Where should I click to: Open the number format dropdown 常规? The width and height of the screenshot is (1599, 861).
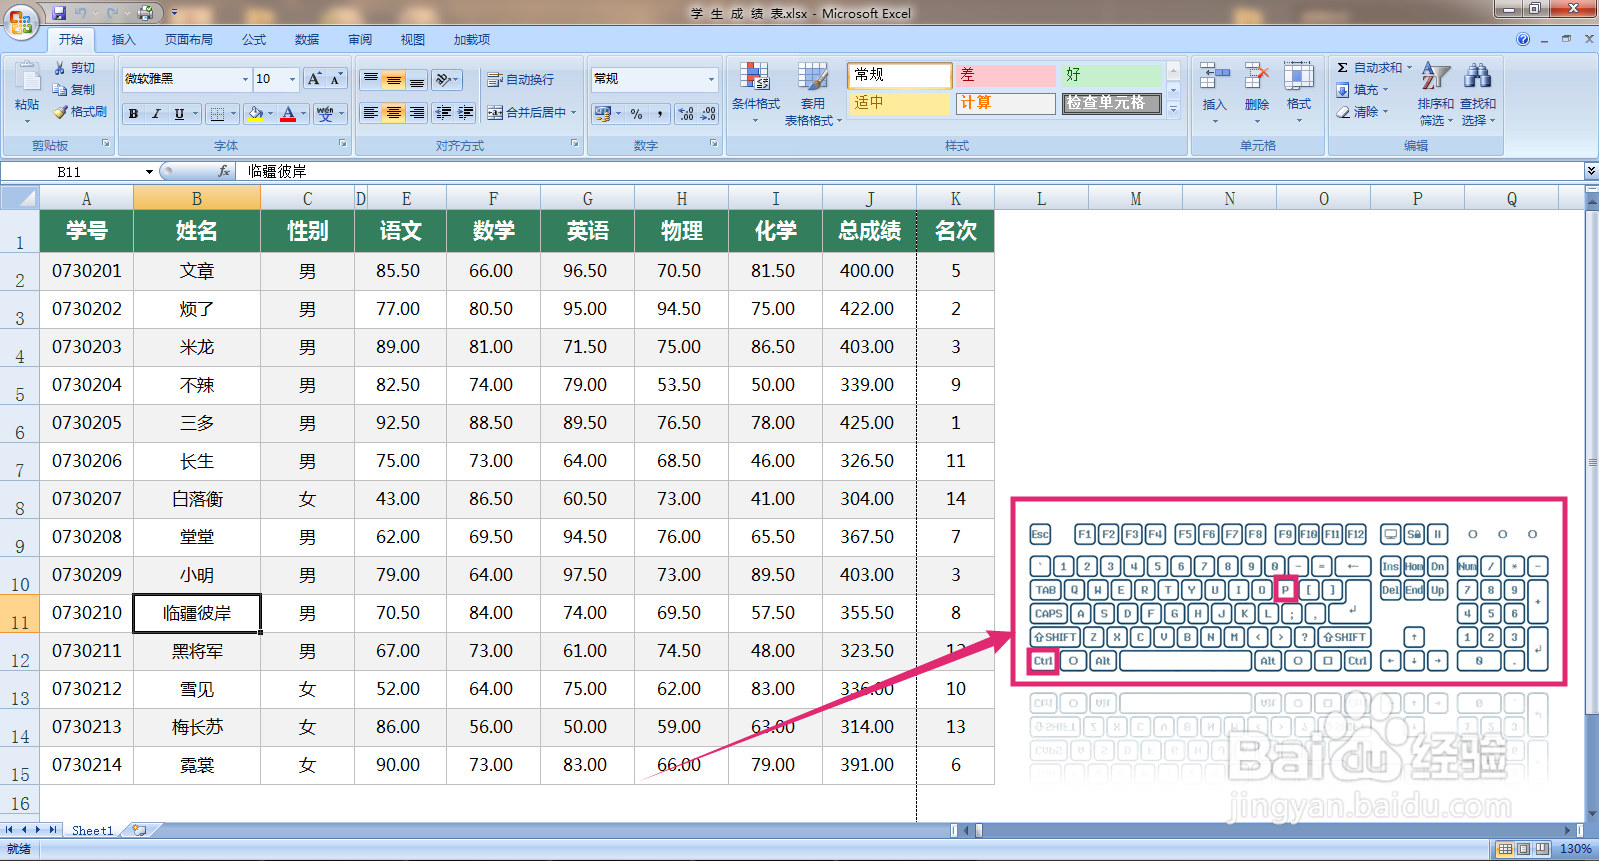(x=711, y=79)
